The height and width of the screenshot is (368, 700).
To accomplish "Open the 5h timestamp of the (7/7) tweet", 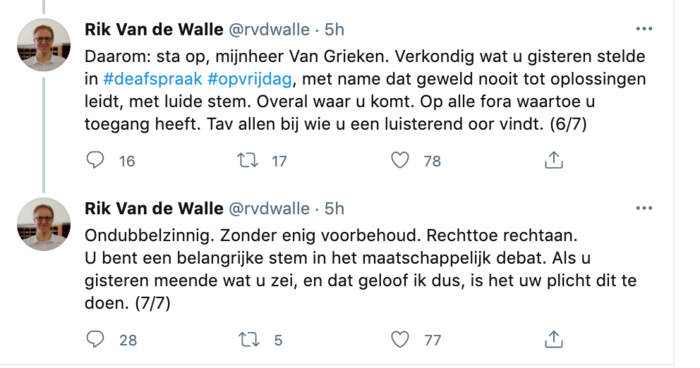I will point(334,209).
